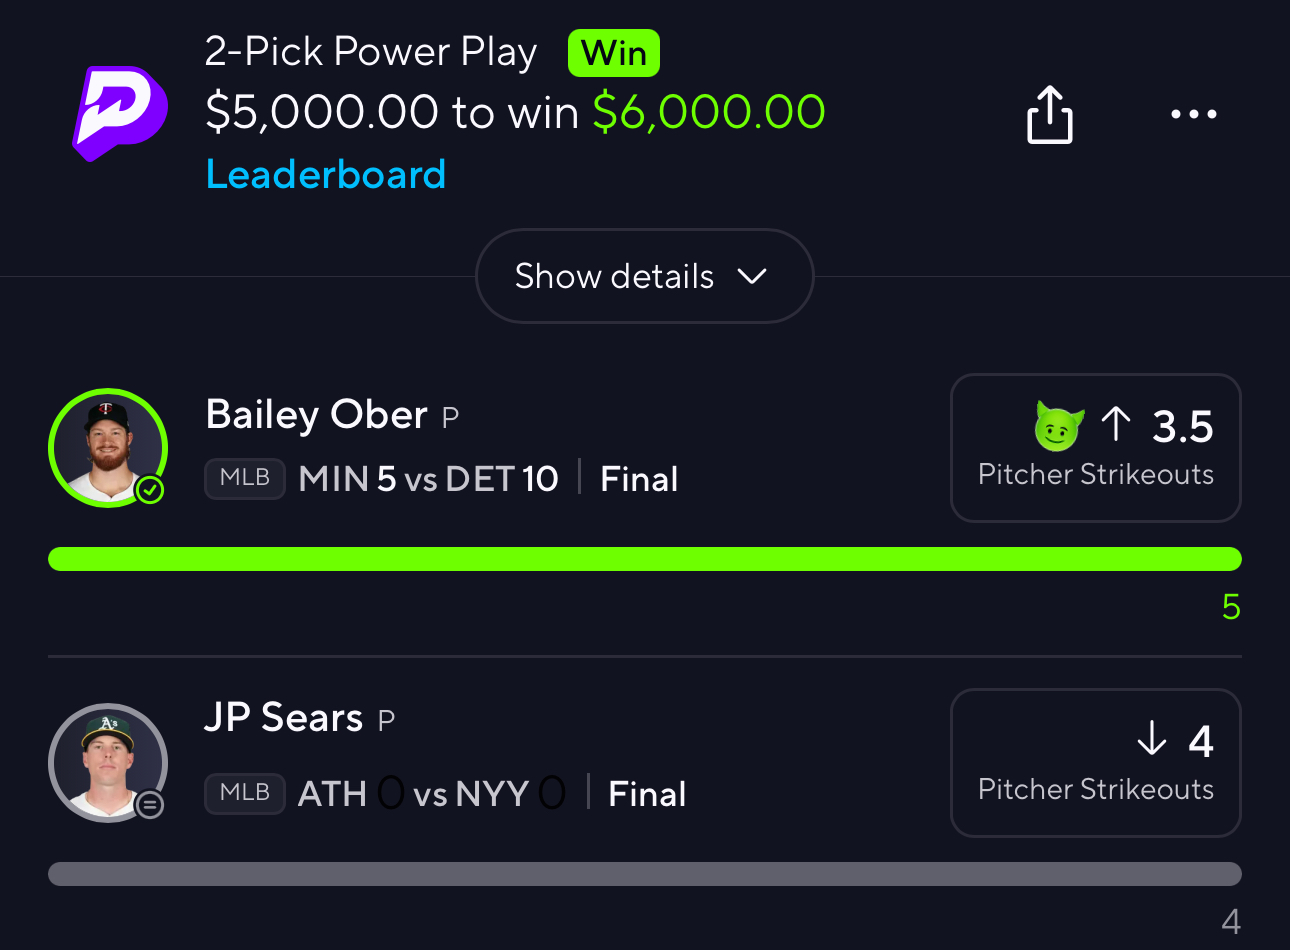Tap the MLB tag on Ober's game
Screen dimensions: 1290x950
(245, 478)
